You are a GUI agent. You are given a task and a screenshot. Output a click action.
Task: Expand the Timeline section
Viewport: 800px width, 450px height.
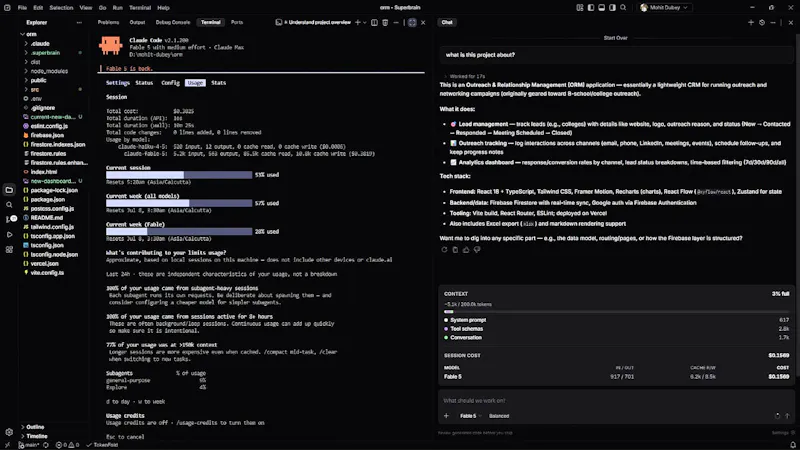37,436
